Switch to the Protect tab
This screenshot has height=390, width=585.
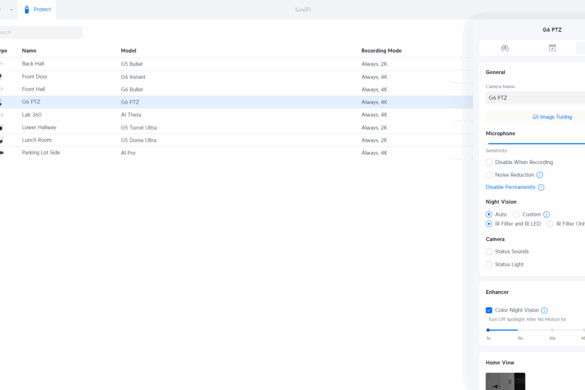[x=37, y=9]
